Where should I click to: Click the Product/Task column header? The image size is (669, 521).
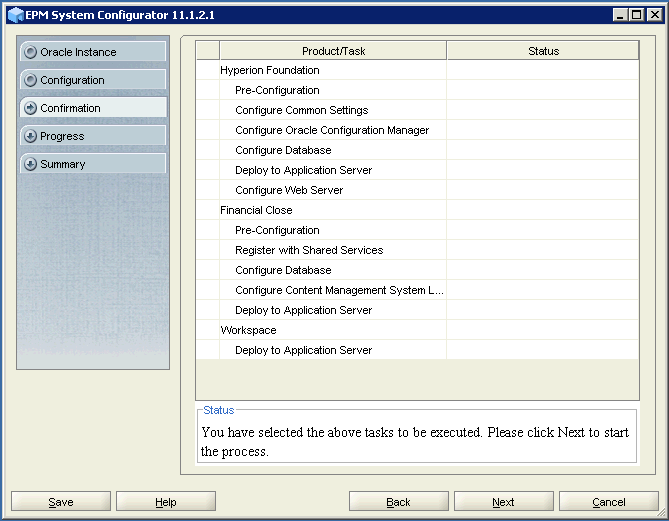(333, 51)
